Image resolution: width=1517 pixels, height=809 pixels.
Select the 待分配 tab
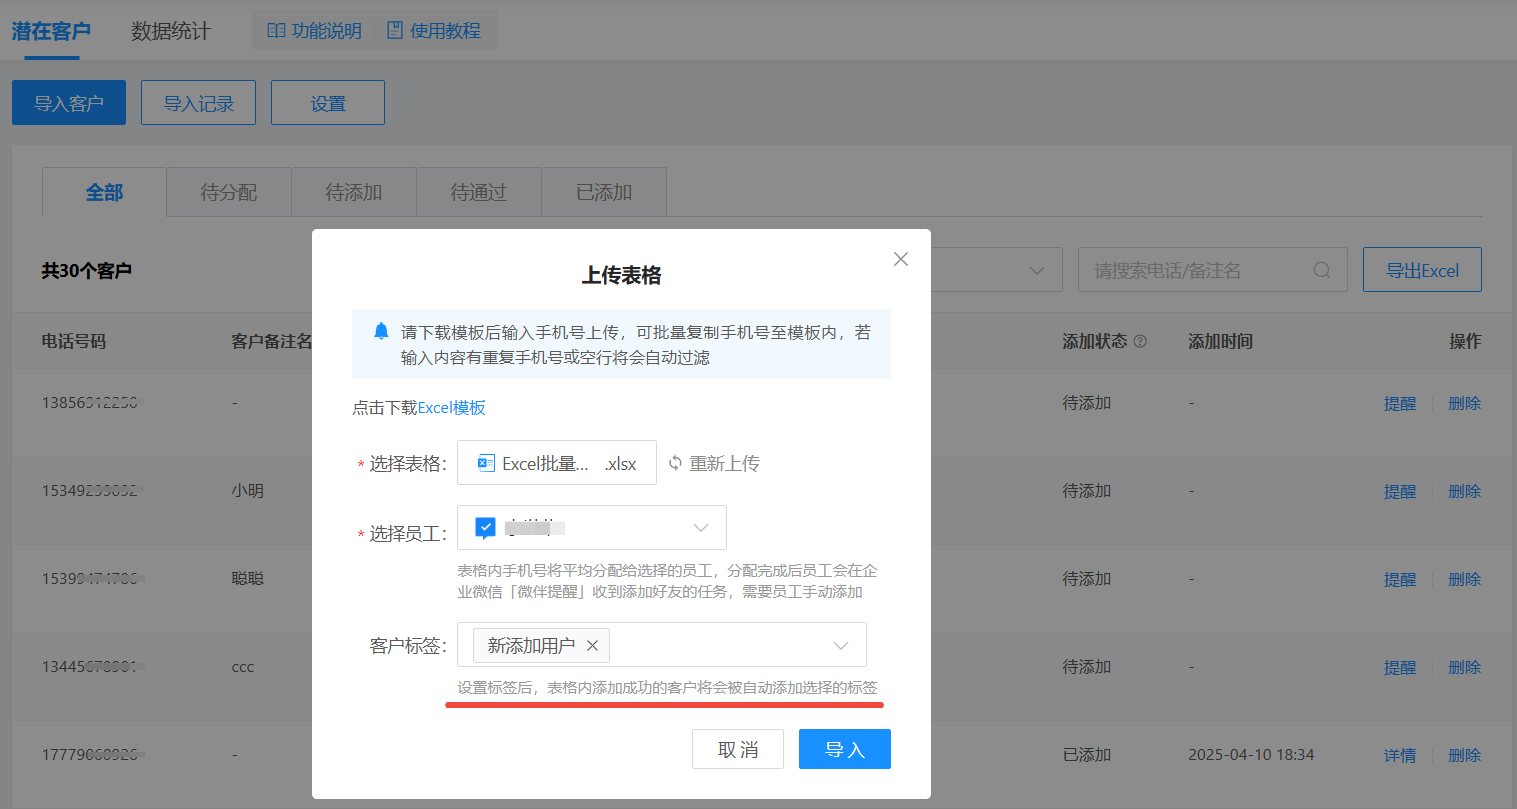click(x=229, y=192)
